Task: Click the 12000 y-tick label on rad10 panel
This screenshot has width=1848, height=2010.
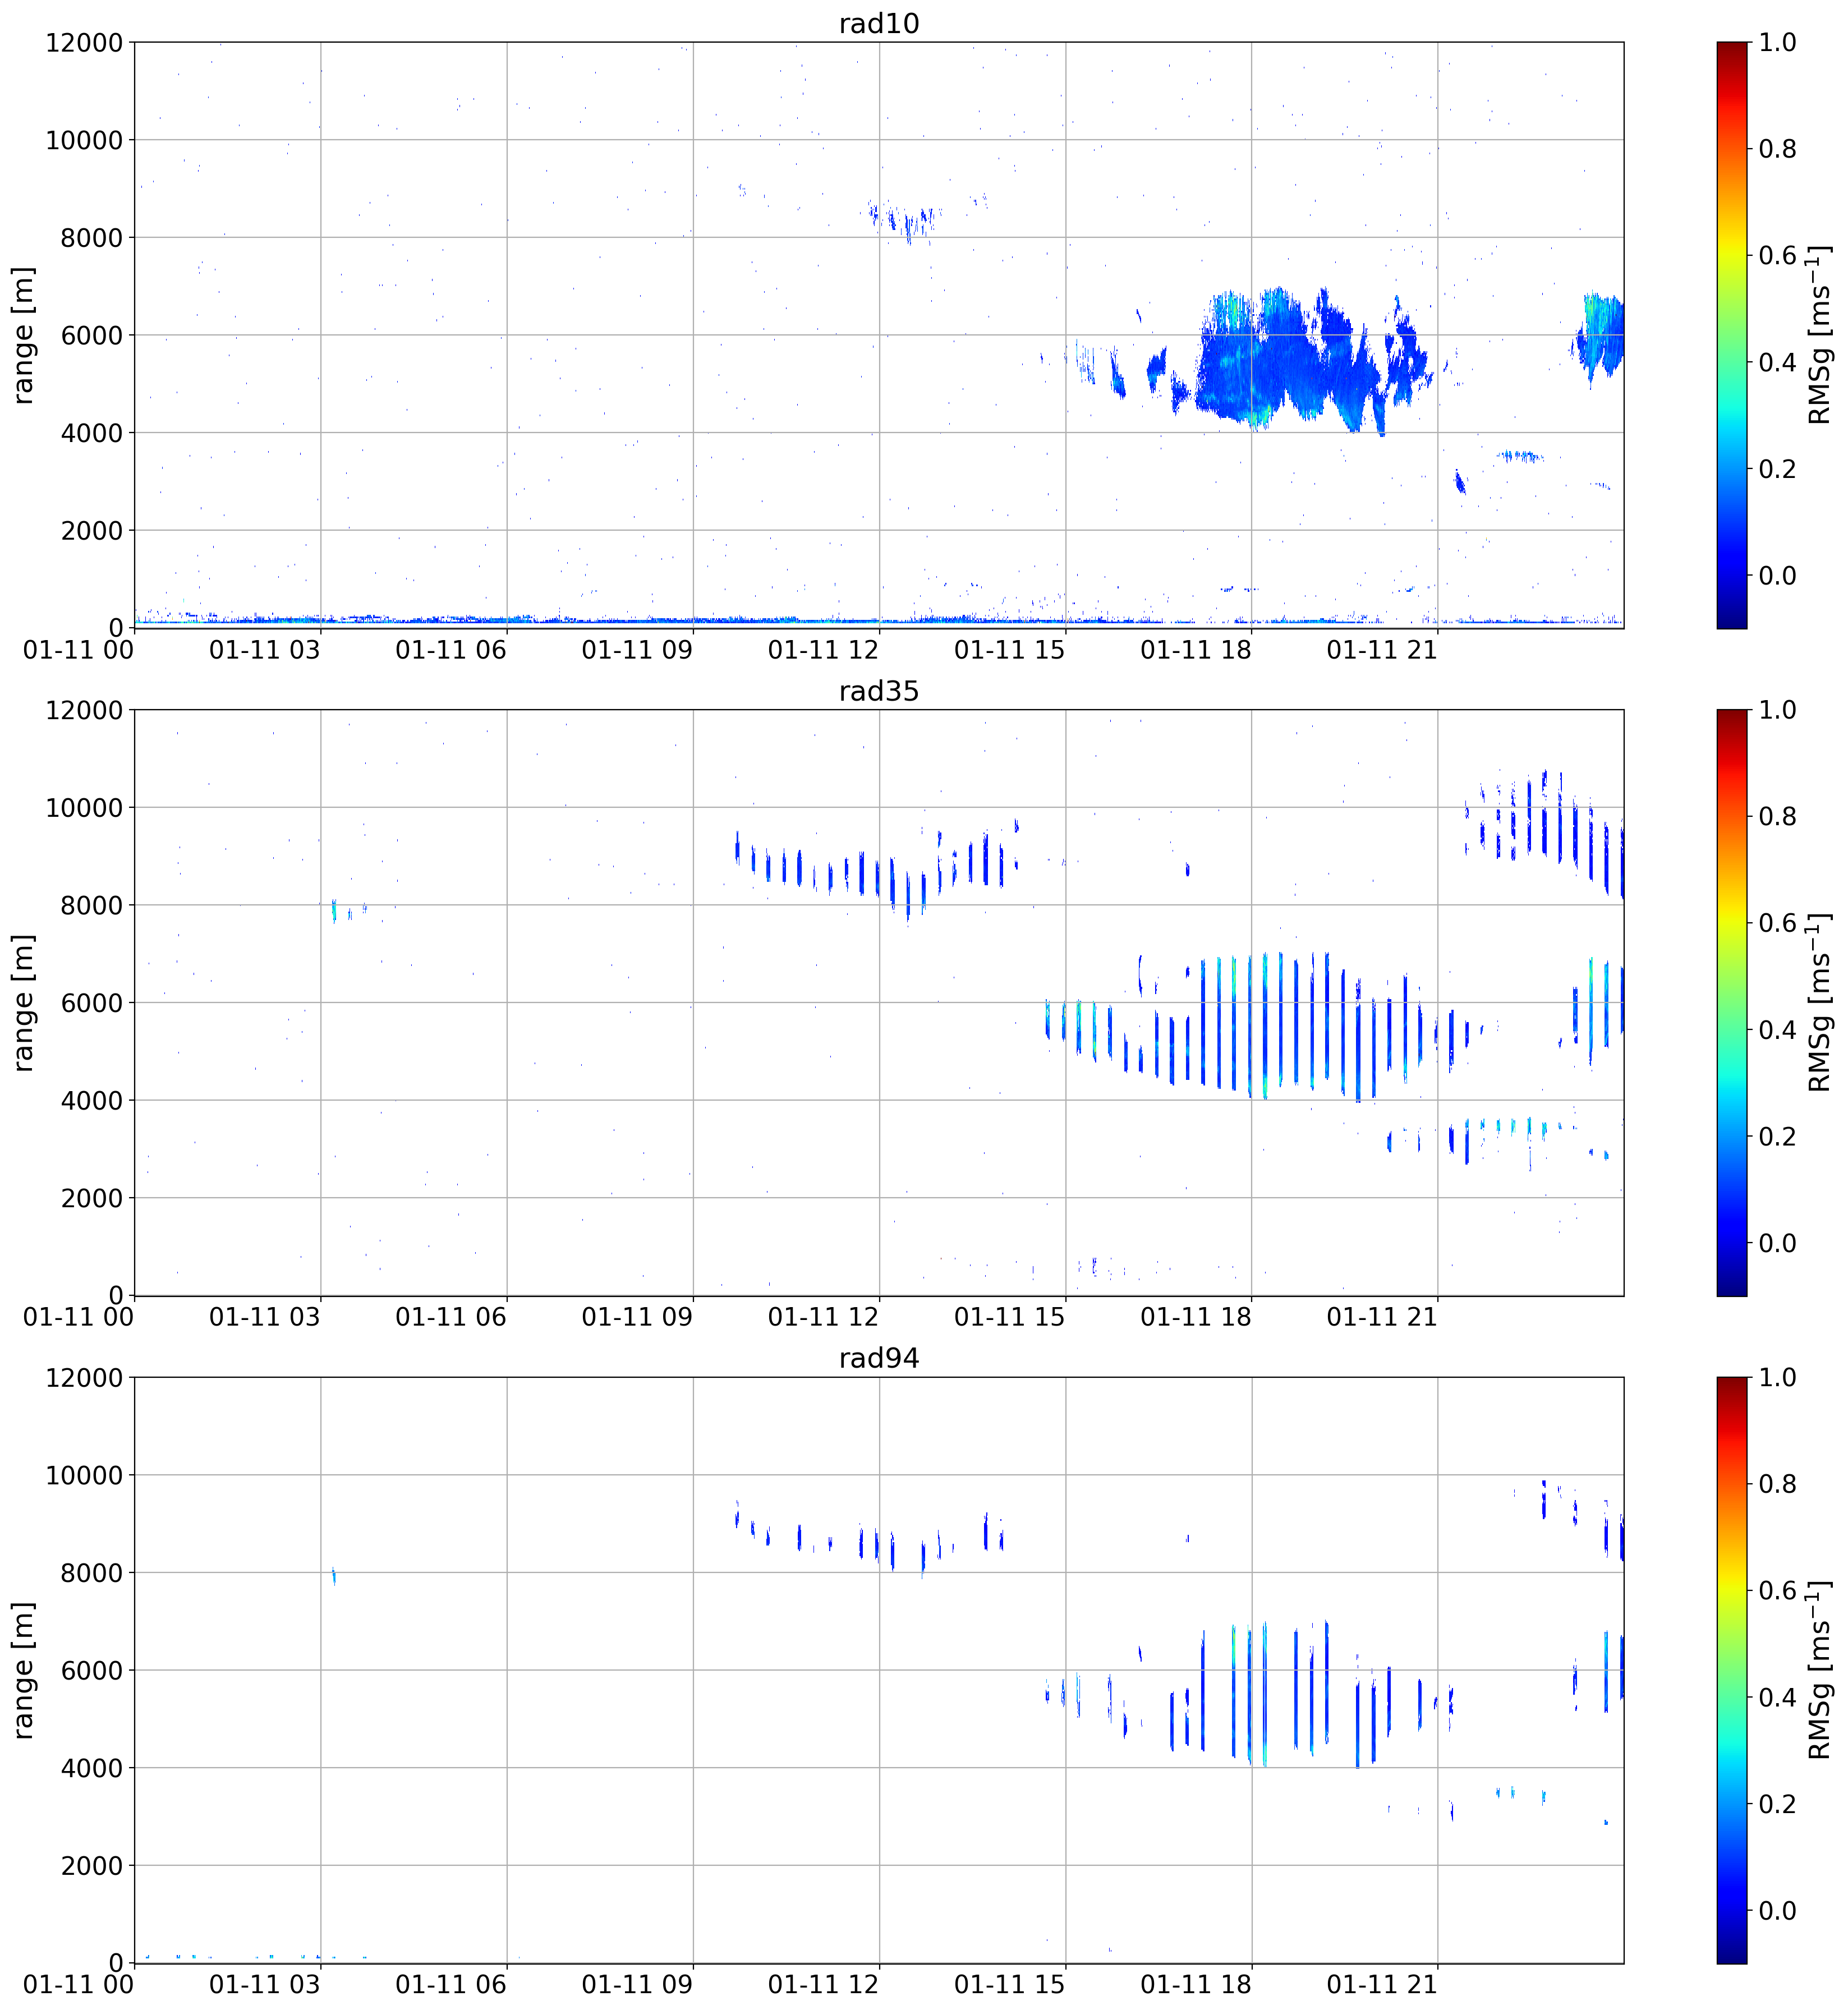Action: (84, 43)
